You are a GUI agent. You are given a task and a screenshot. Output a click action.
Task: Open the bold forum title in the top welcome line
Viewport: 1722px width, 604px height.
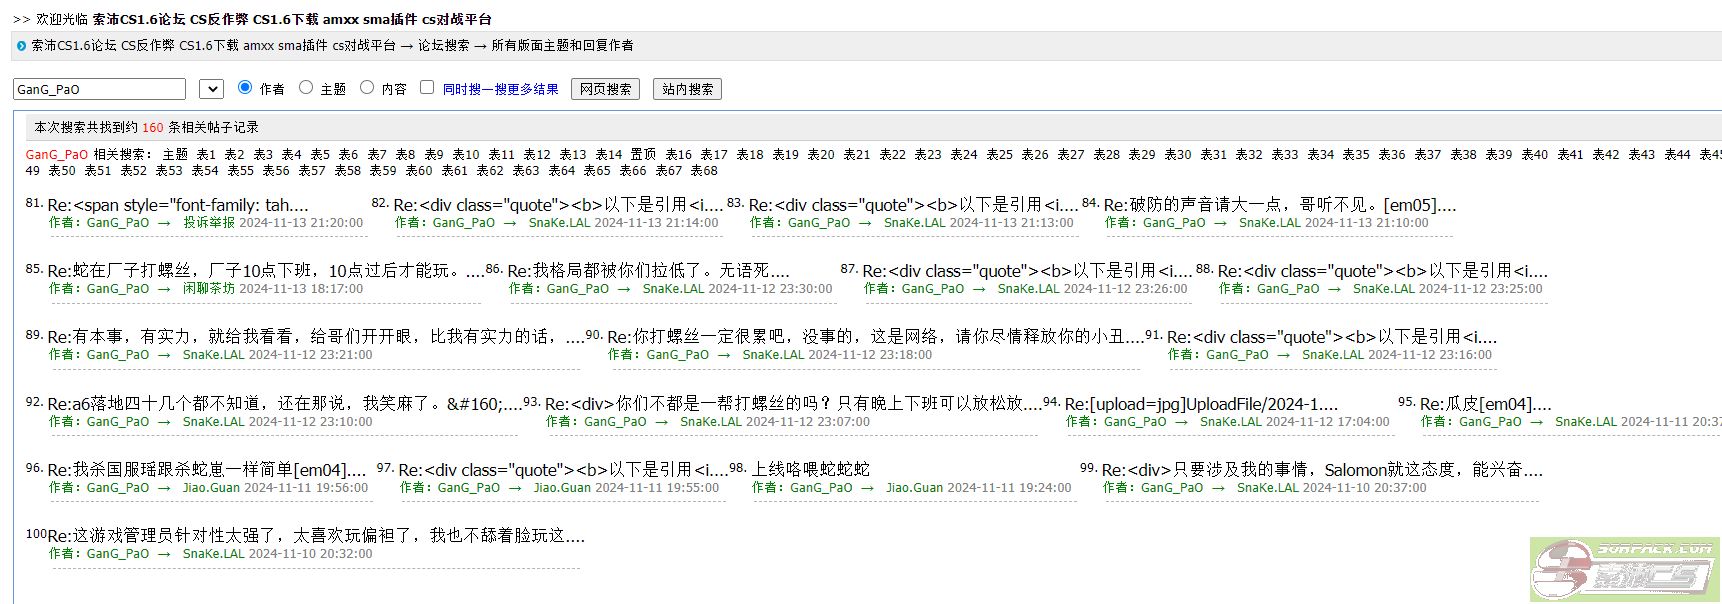(x=291, y=19)
